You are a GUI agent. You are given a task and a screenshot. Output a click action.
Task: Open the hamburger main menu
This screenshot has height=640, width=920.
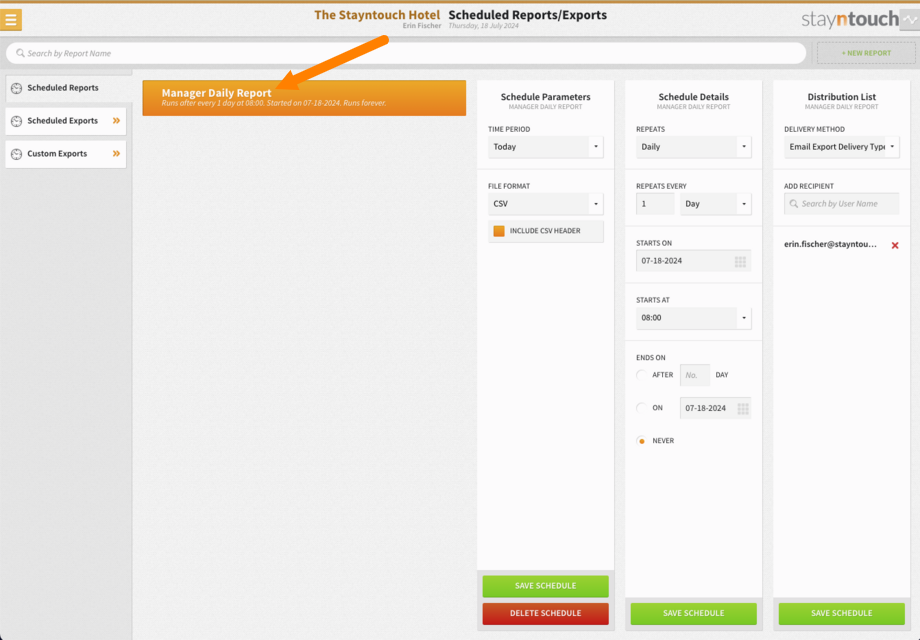click(x=11, y=19)
